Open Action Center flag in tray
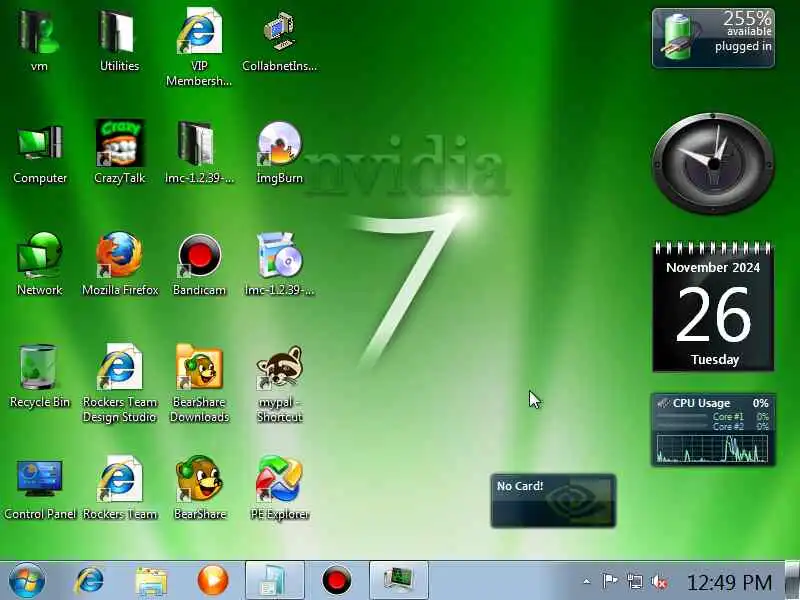Screen dimensions: 800x600 click(x=610, y=581)
